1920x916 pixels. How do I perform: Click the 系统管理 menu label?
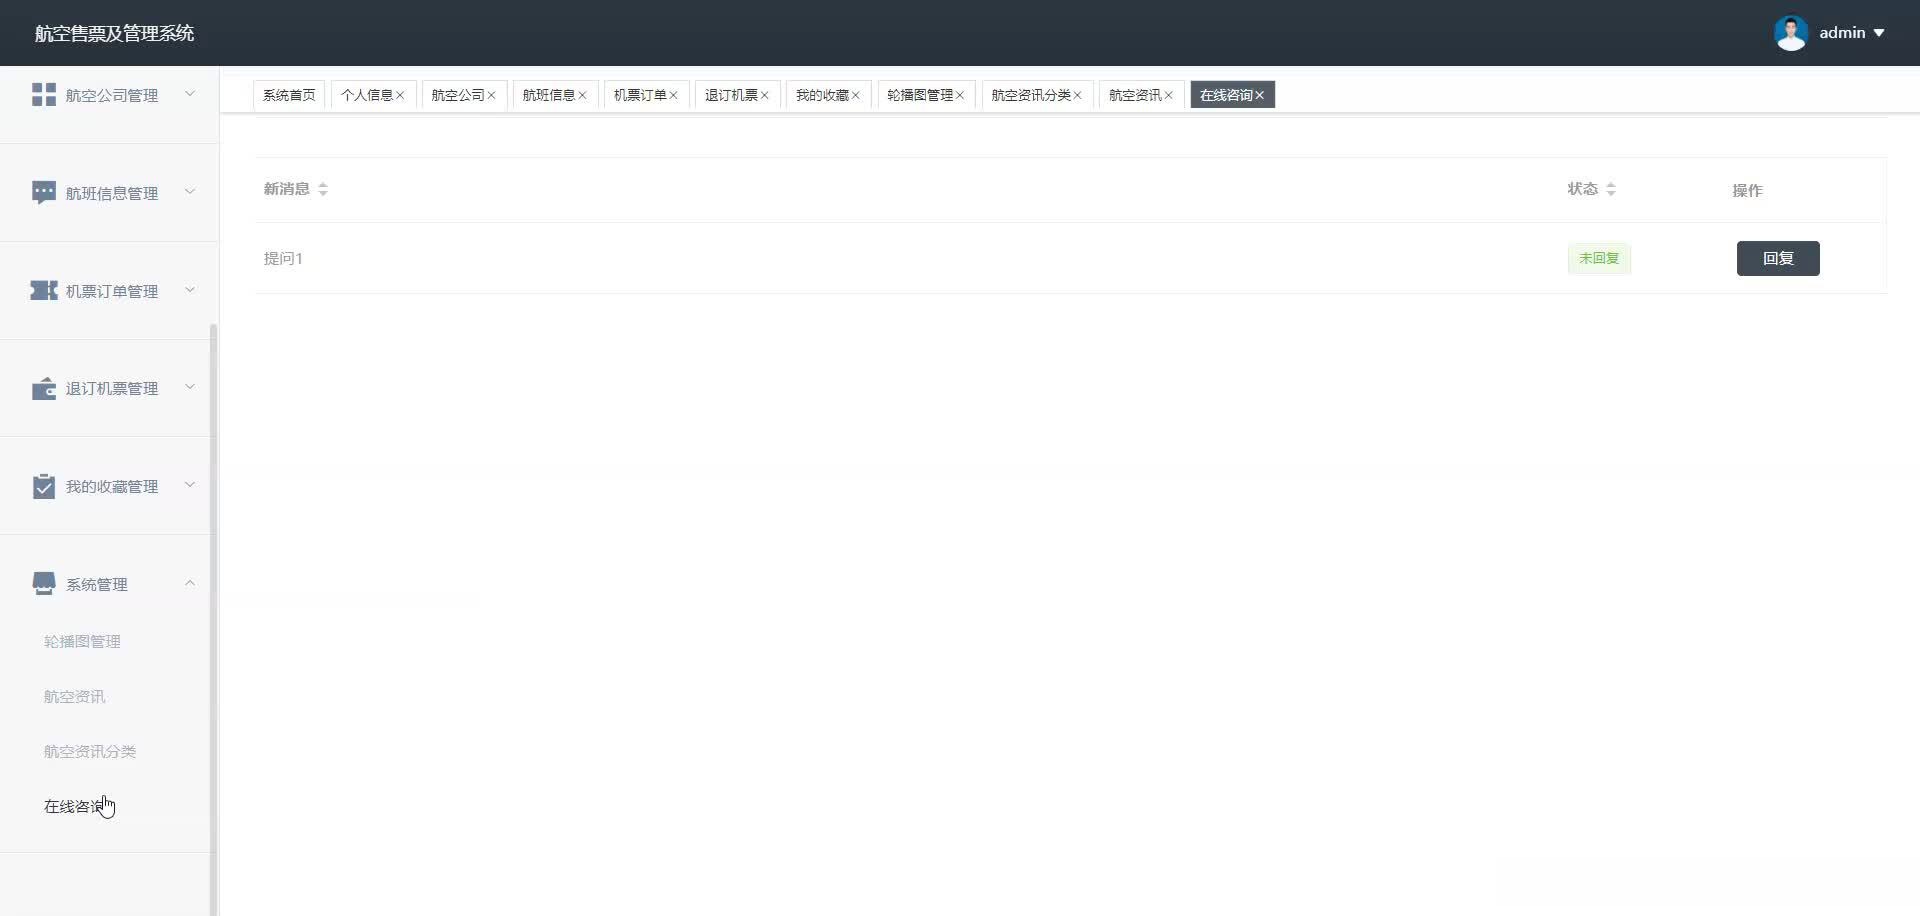[x=97, y=584]
